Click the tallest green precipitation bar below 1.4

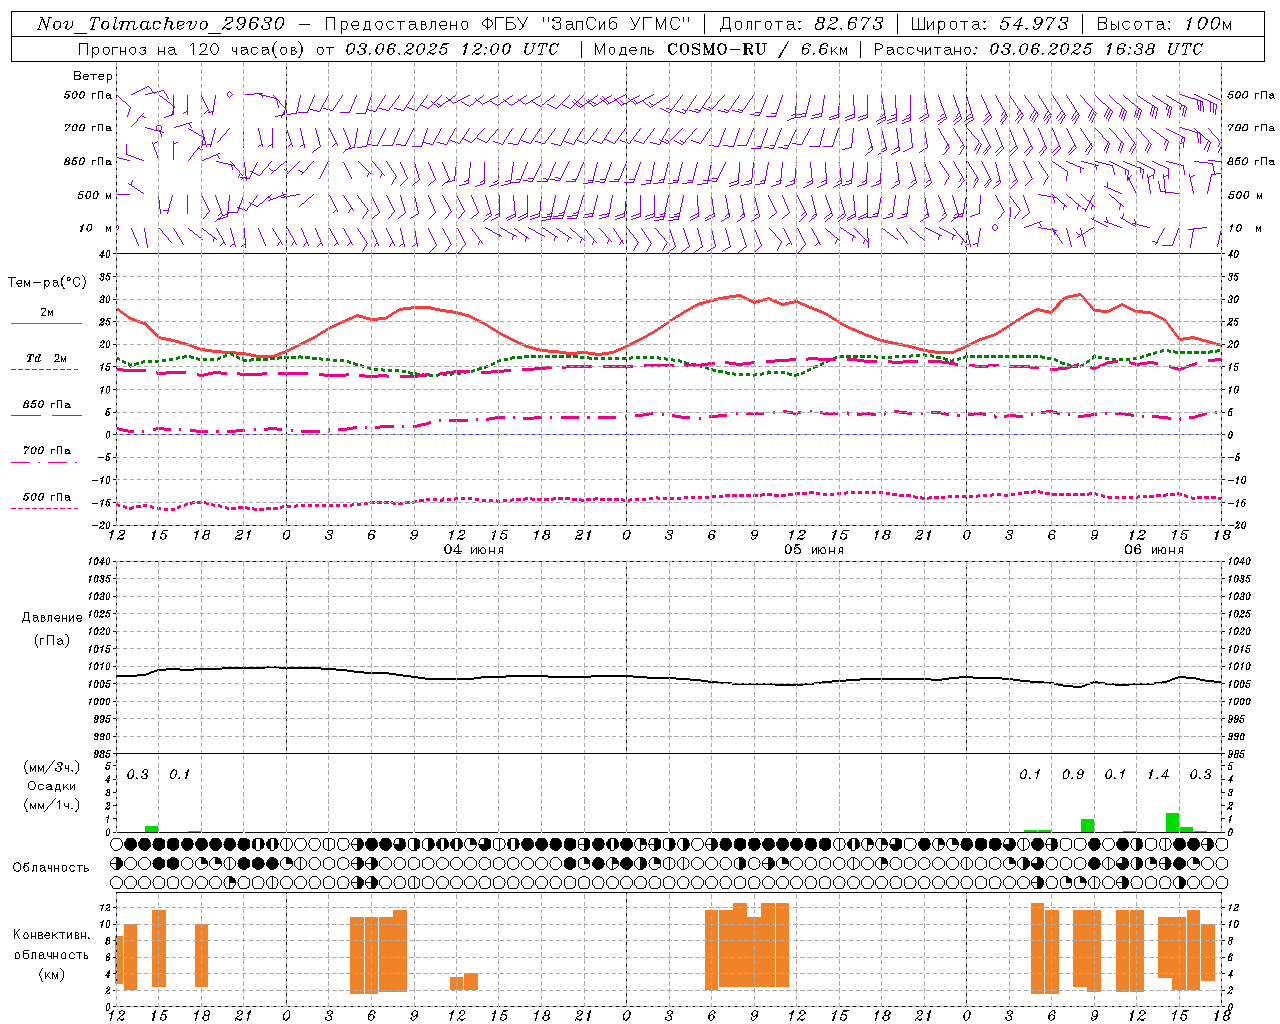(x=1173, y=822)
